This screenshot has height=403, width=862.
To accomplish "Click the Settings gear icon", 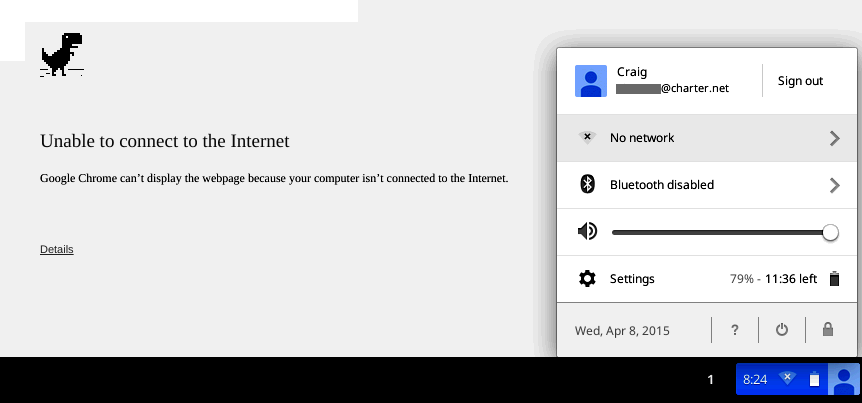I will pos(588,279).
